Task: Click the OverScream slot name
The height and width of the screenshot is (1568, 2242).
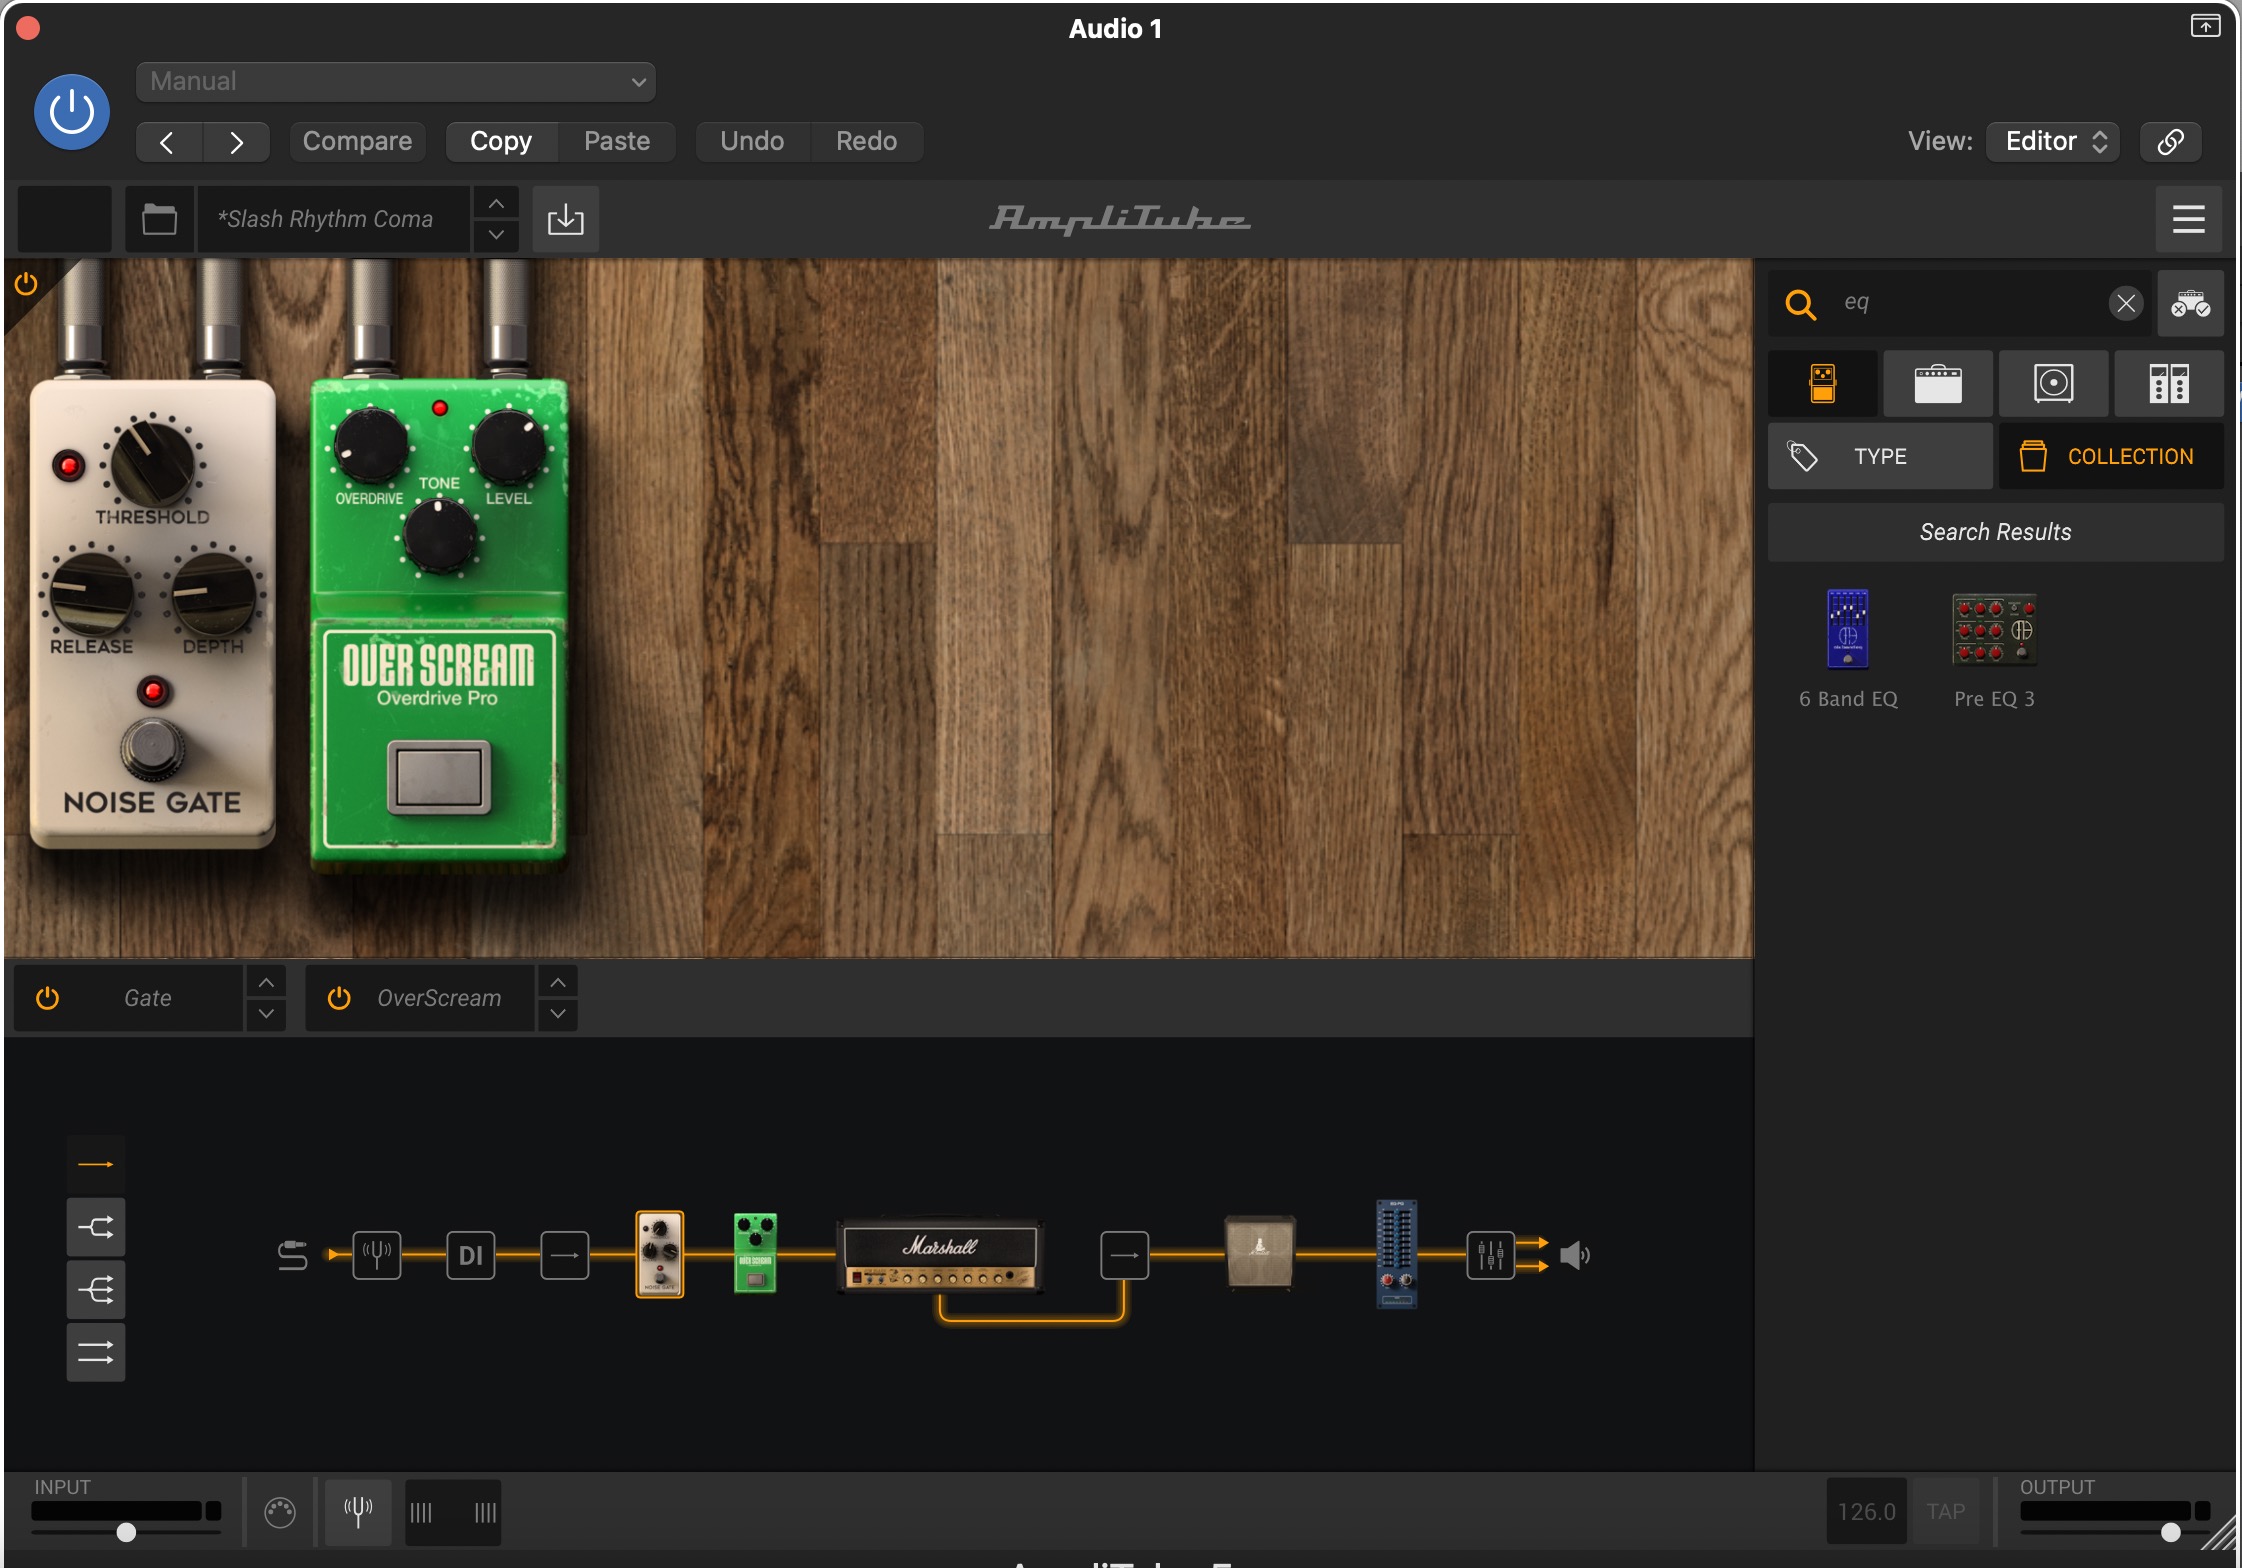Action: click(x=439, y=998)
